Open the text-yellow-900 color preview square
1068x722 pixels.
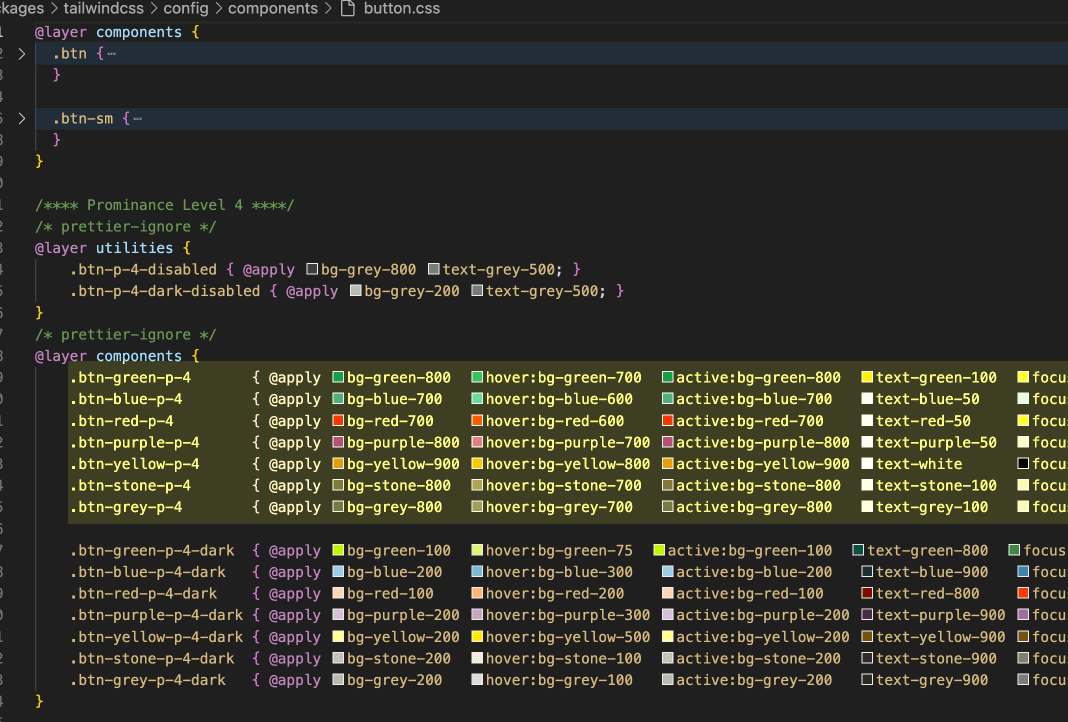click(x=867, y=637)
